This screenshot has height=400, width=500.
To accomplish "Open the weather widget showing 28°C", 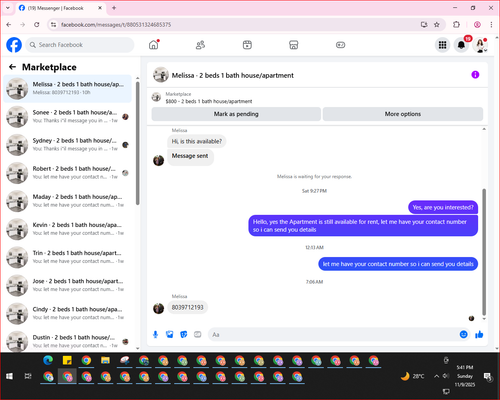I will (x=412, y=376).
